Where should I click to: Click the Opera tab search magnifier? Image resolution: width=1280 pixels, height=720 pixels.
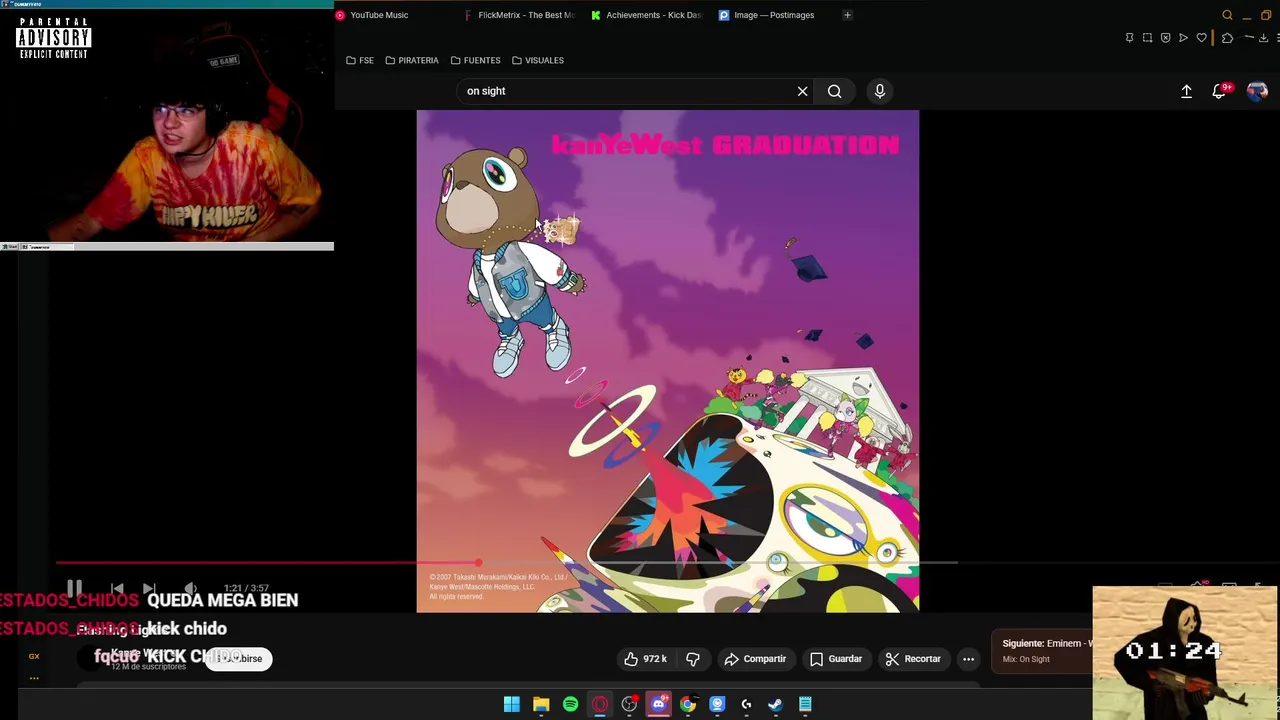click(x=1227, y=15)
